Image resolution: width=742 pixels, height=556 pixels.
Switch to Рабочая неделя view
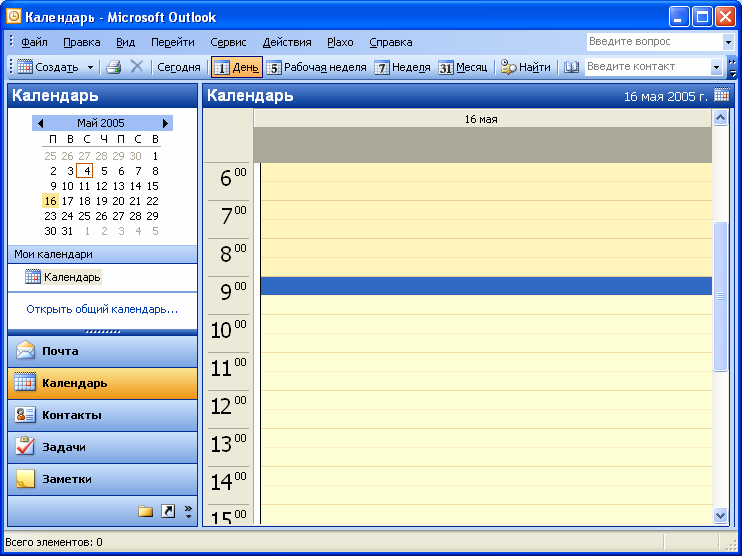[317, 67]
